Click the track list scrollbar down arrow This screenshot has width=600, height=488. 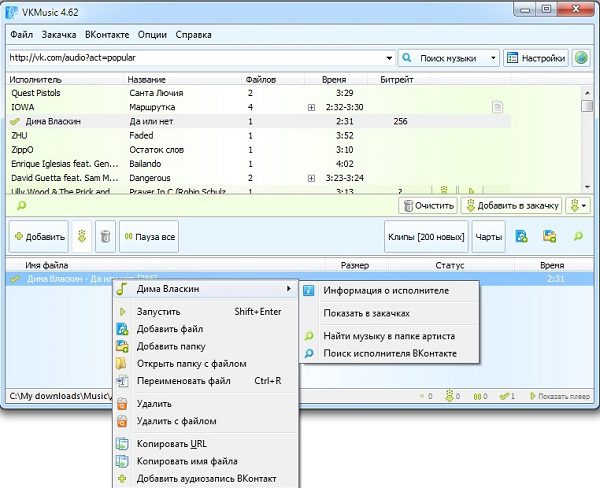tap(587, 187)
